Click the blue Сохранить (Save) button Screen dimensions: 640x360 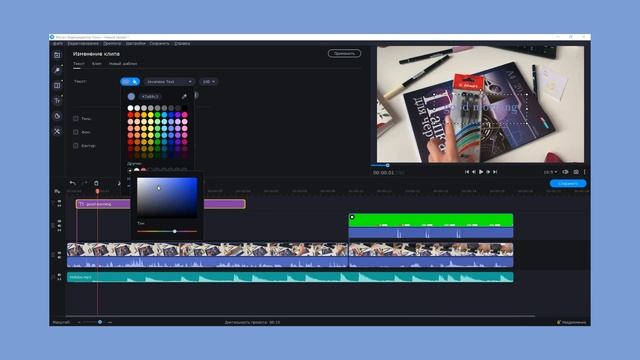tap(568, 183)
